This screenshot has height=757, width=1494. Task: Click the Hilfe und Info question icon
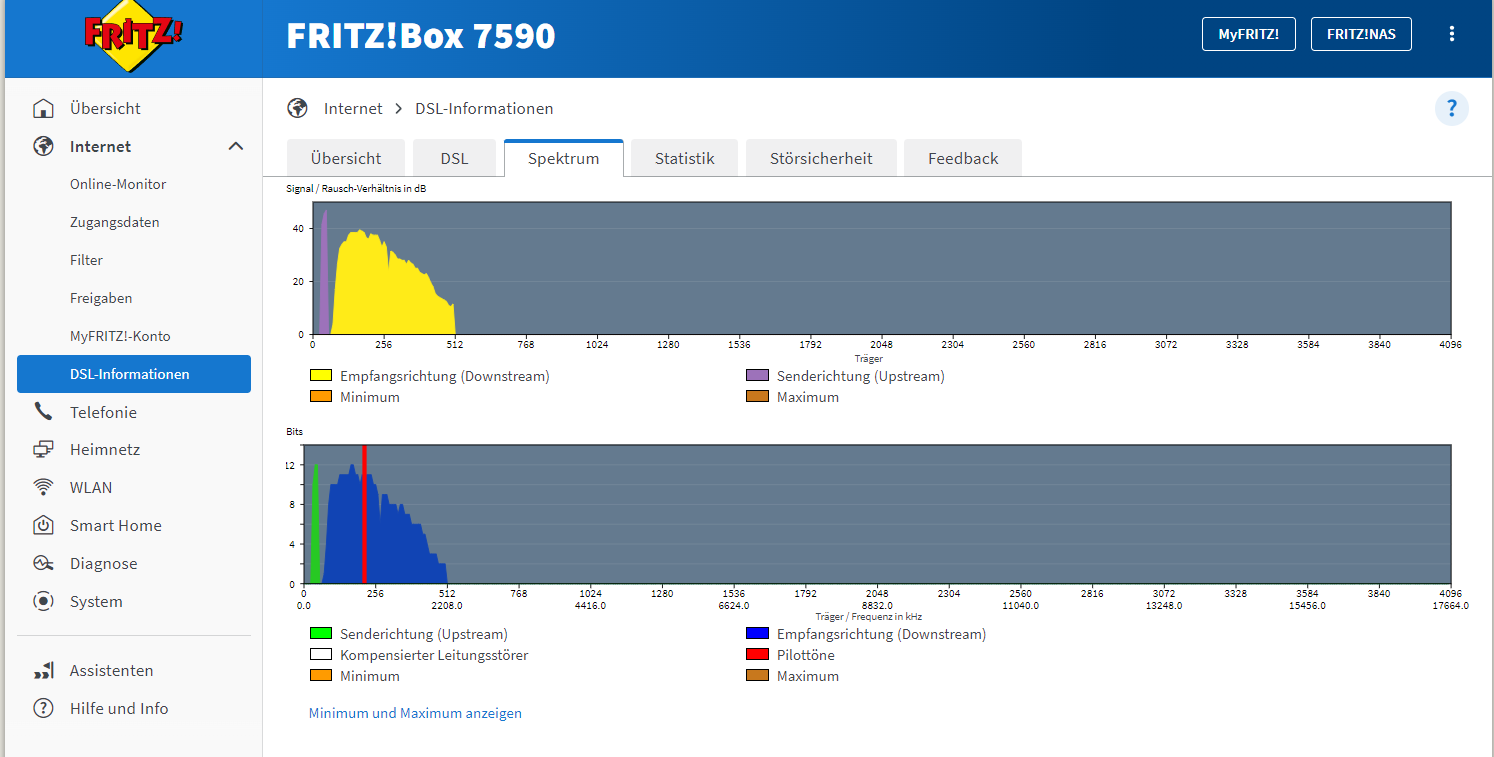(43, 708)
